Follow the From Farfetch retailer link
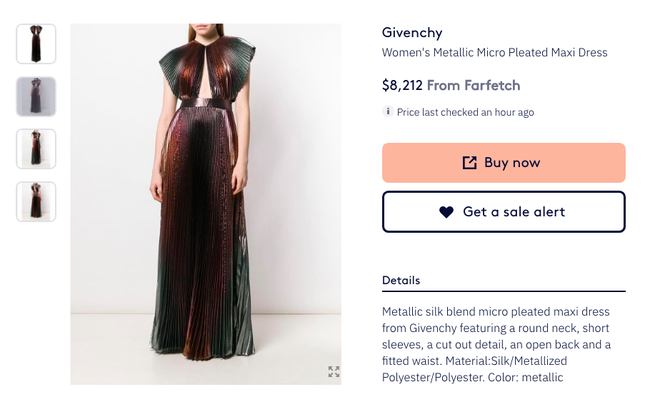Screen dimensions: 650x412 tap(473, 85)
